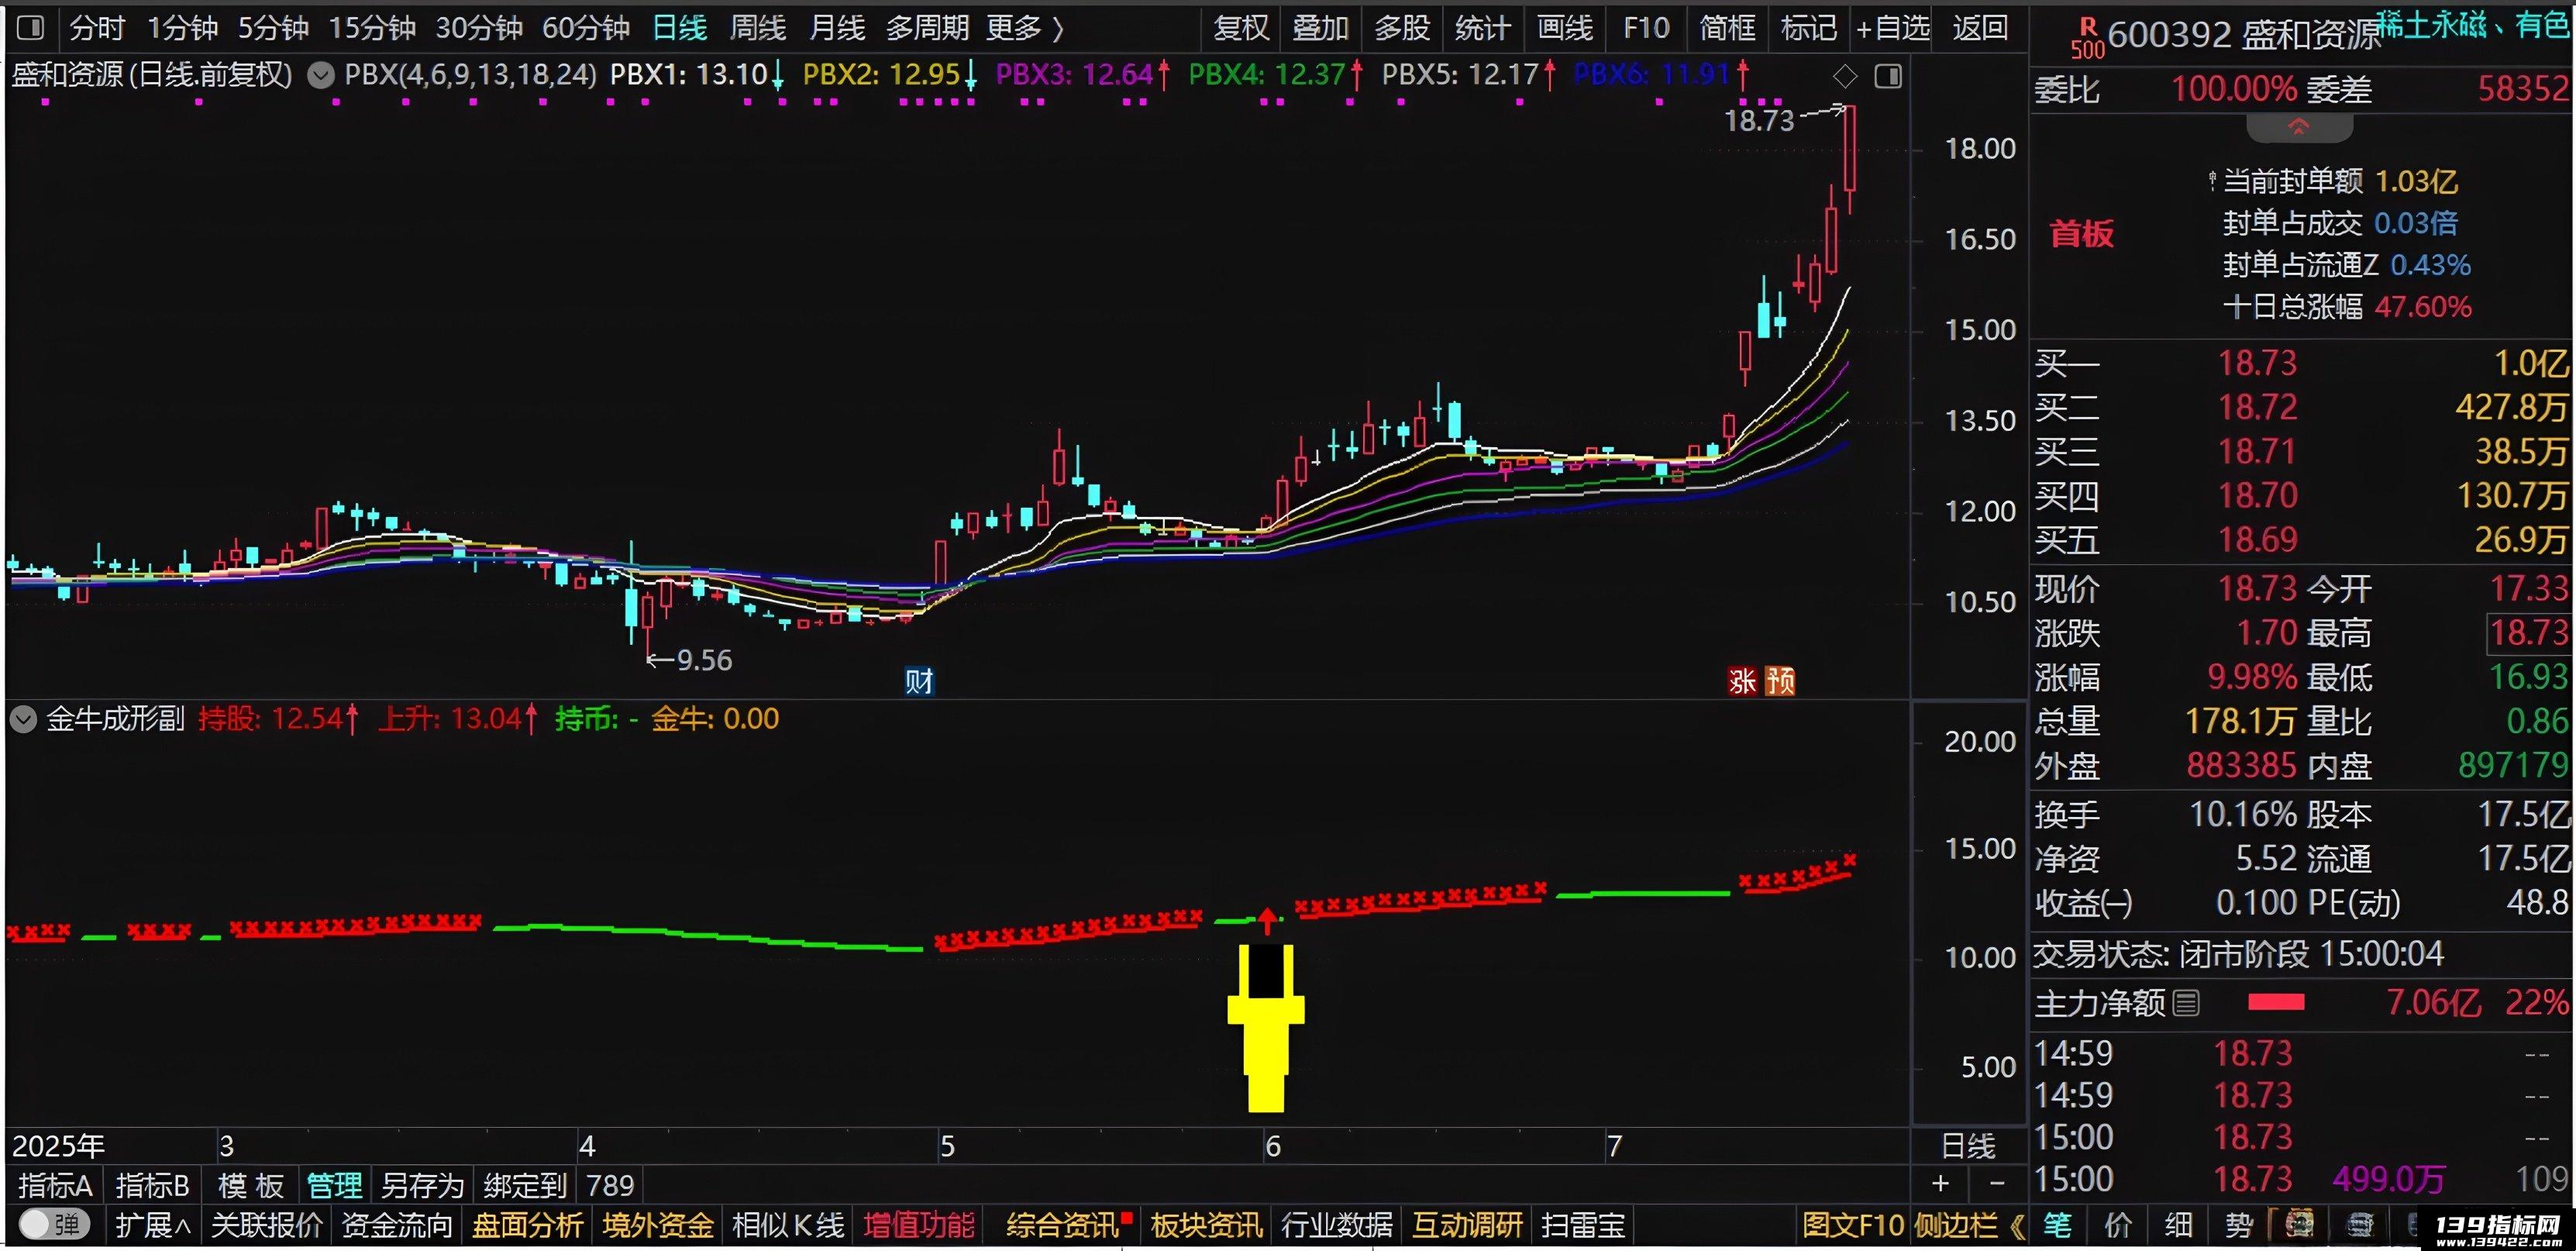
Task: Click the zoom-out minus button
Action: click(x=1997, y=1184)
